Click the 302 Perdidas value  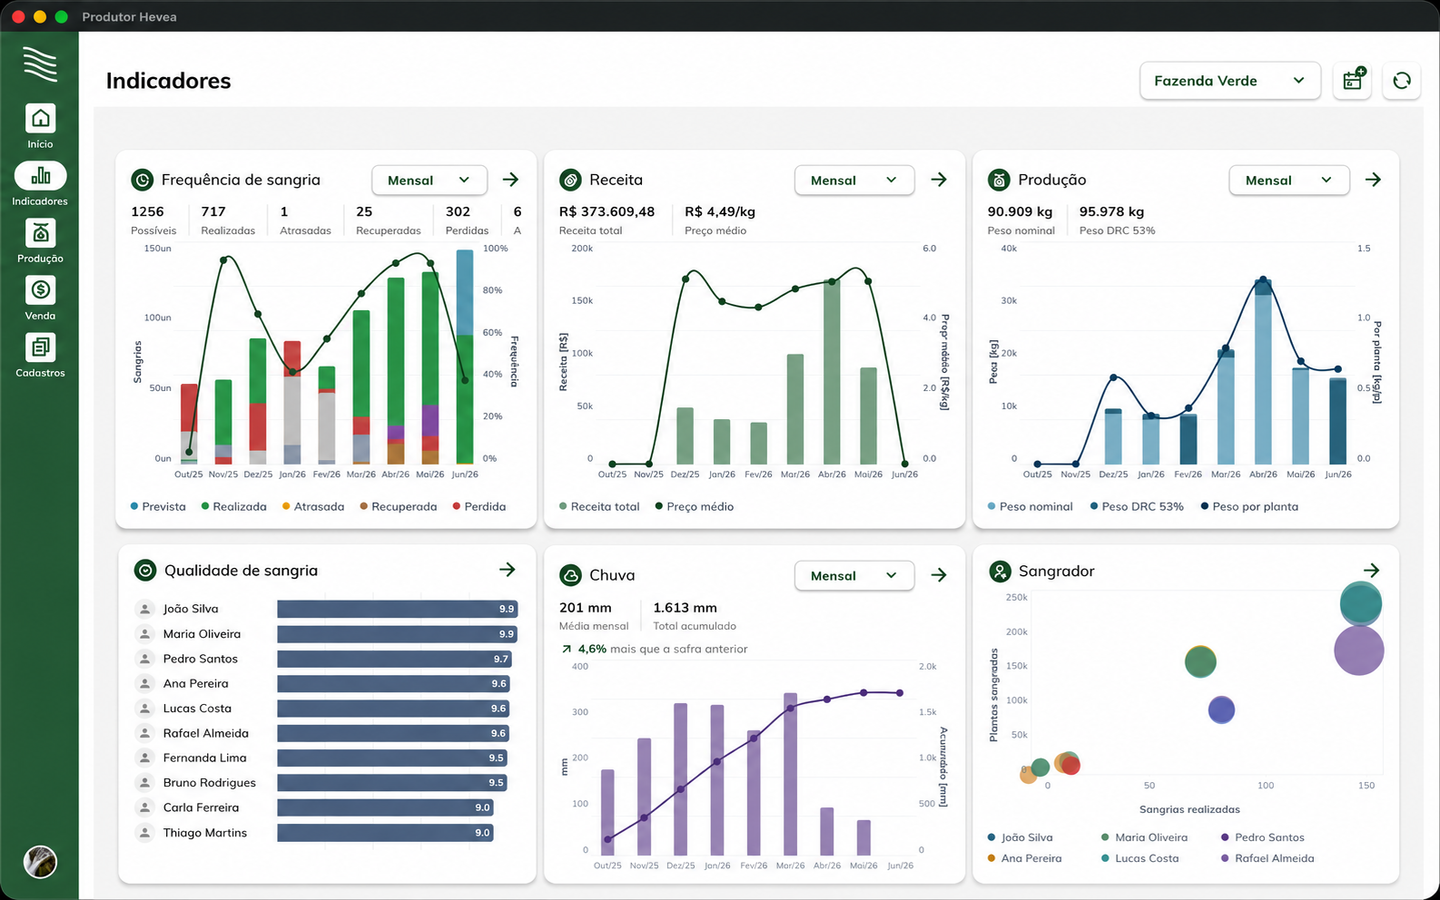(458, 212)
